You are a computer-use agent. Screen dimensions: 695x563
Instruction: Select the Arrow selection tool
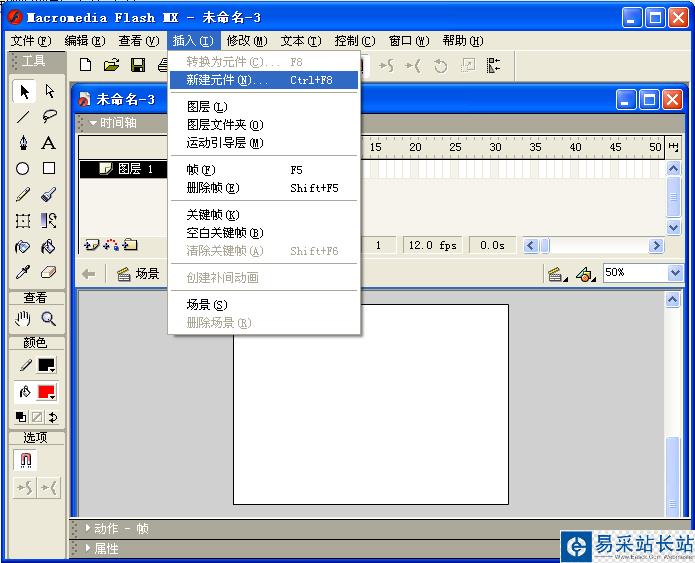pyautogui.click(x=23, y=91)
